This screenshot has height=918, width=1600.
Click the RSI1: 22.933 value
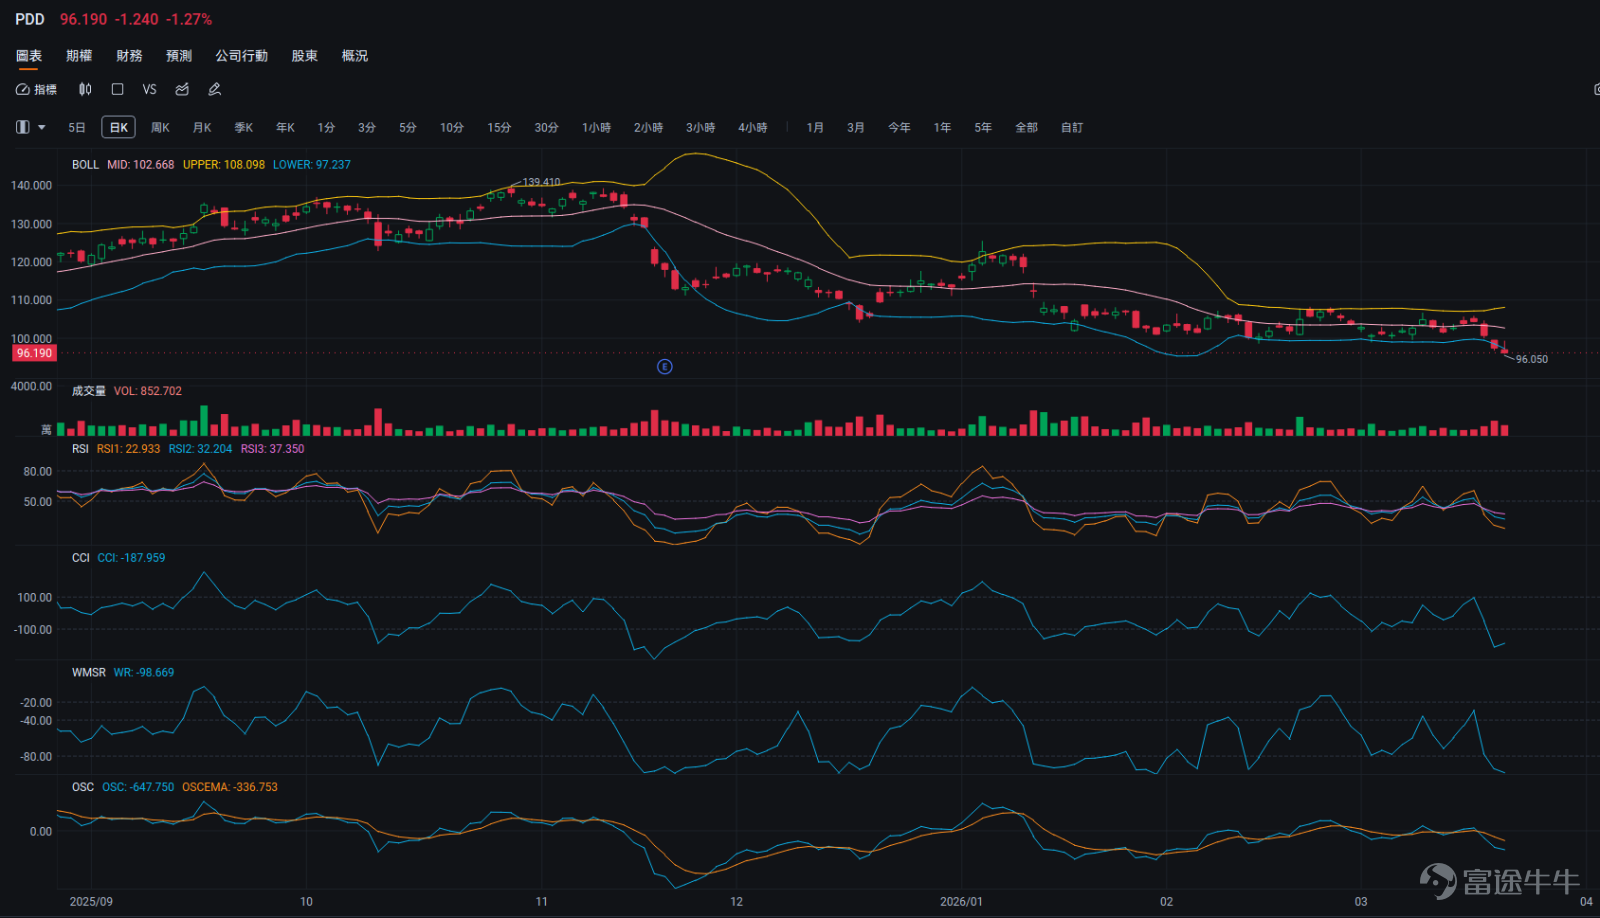[x=128, y=449]
